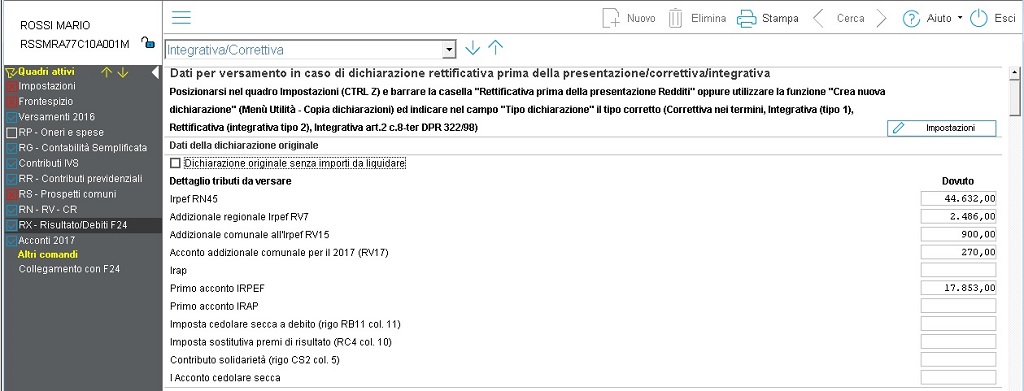The image size is (1024, 391).
Task: Toggle RR - Contributi previdenziali checkbox
Action: tap(11, 179)
